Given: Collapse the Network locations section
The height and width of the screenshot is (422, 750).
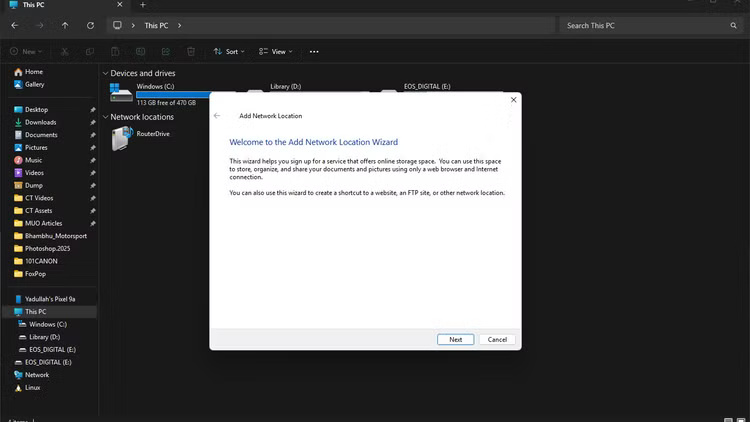Looking at the screenshot, I should click(x=104, y=117).
